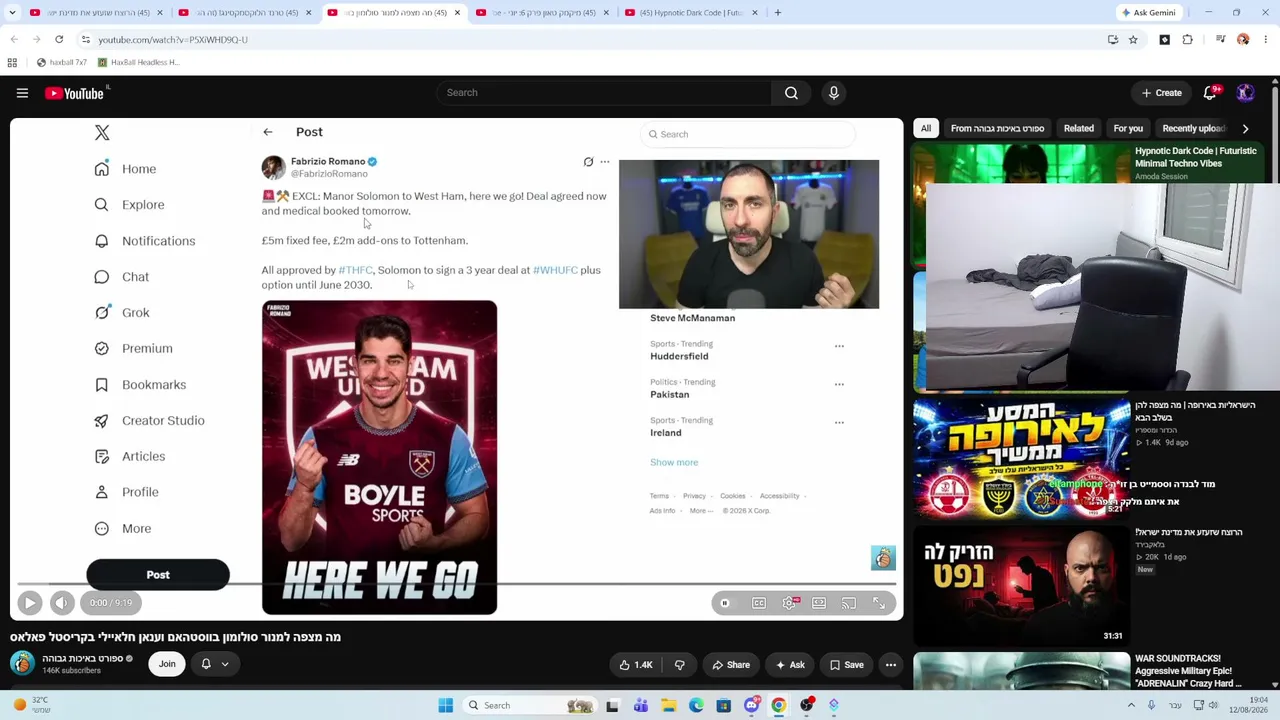Image resolution: width=1280 pixels, height=720 pixels.
Task: Open the Windows Start menu
Action: click(446, 705)
